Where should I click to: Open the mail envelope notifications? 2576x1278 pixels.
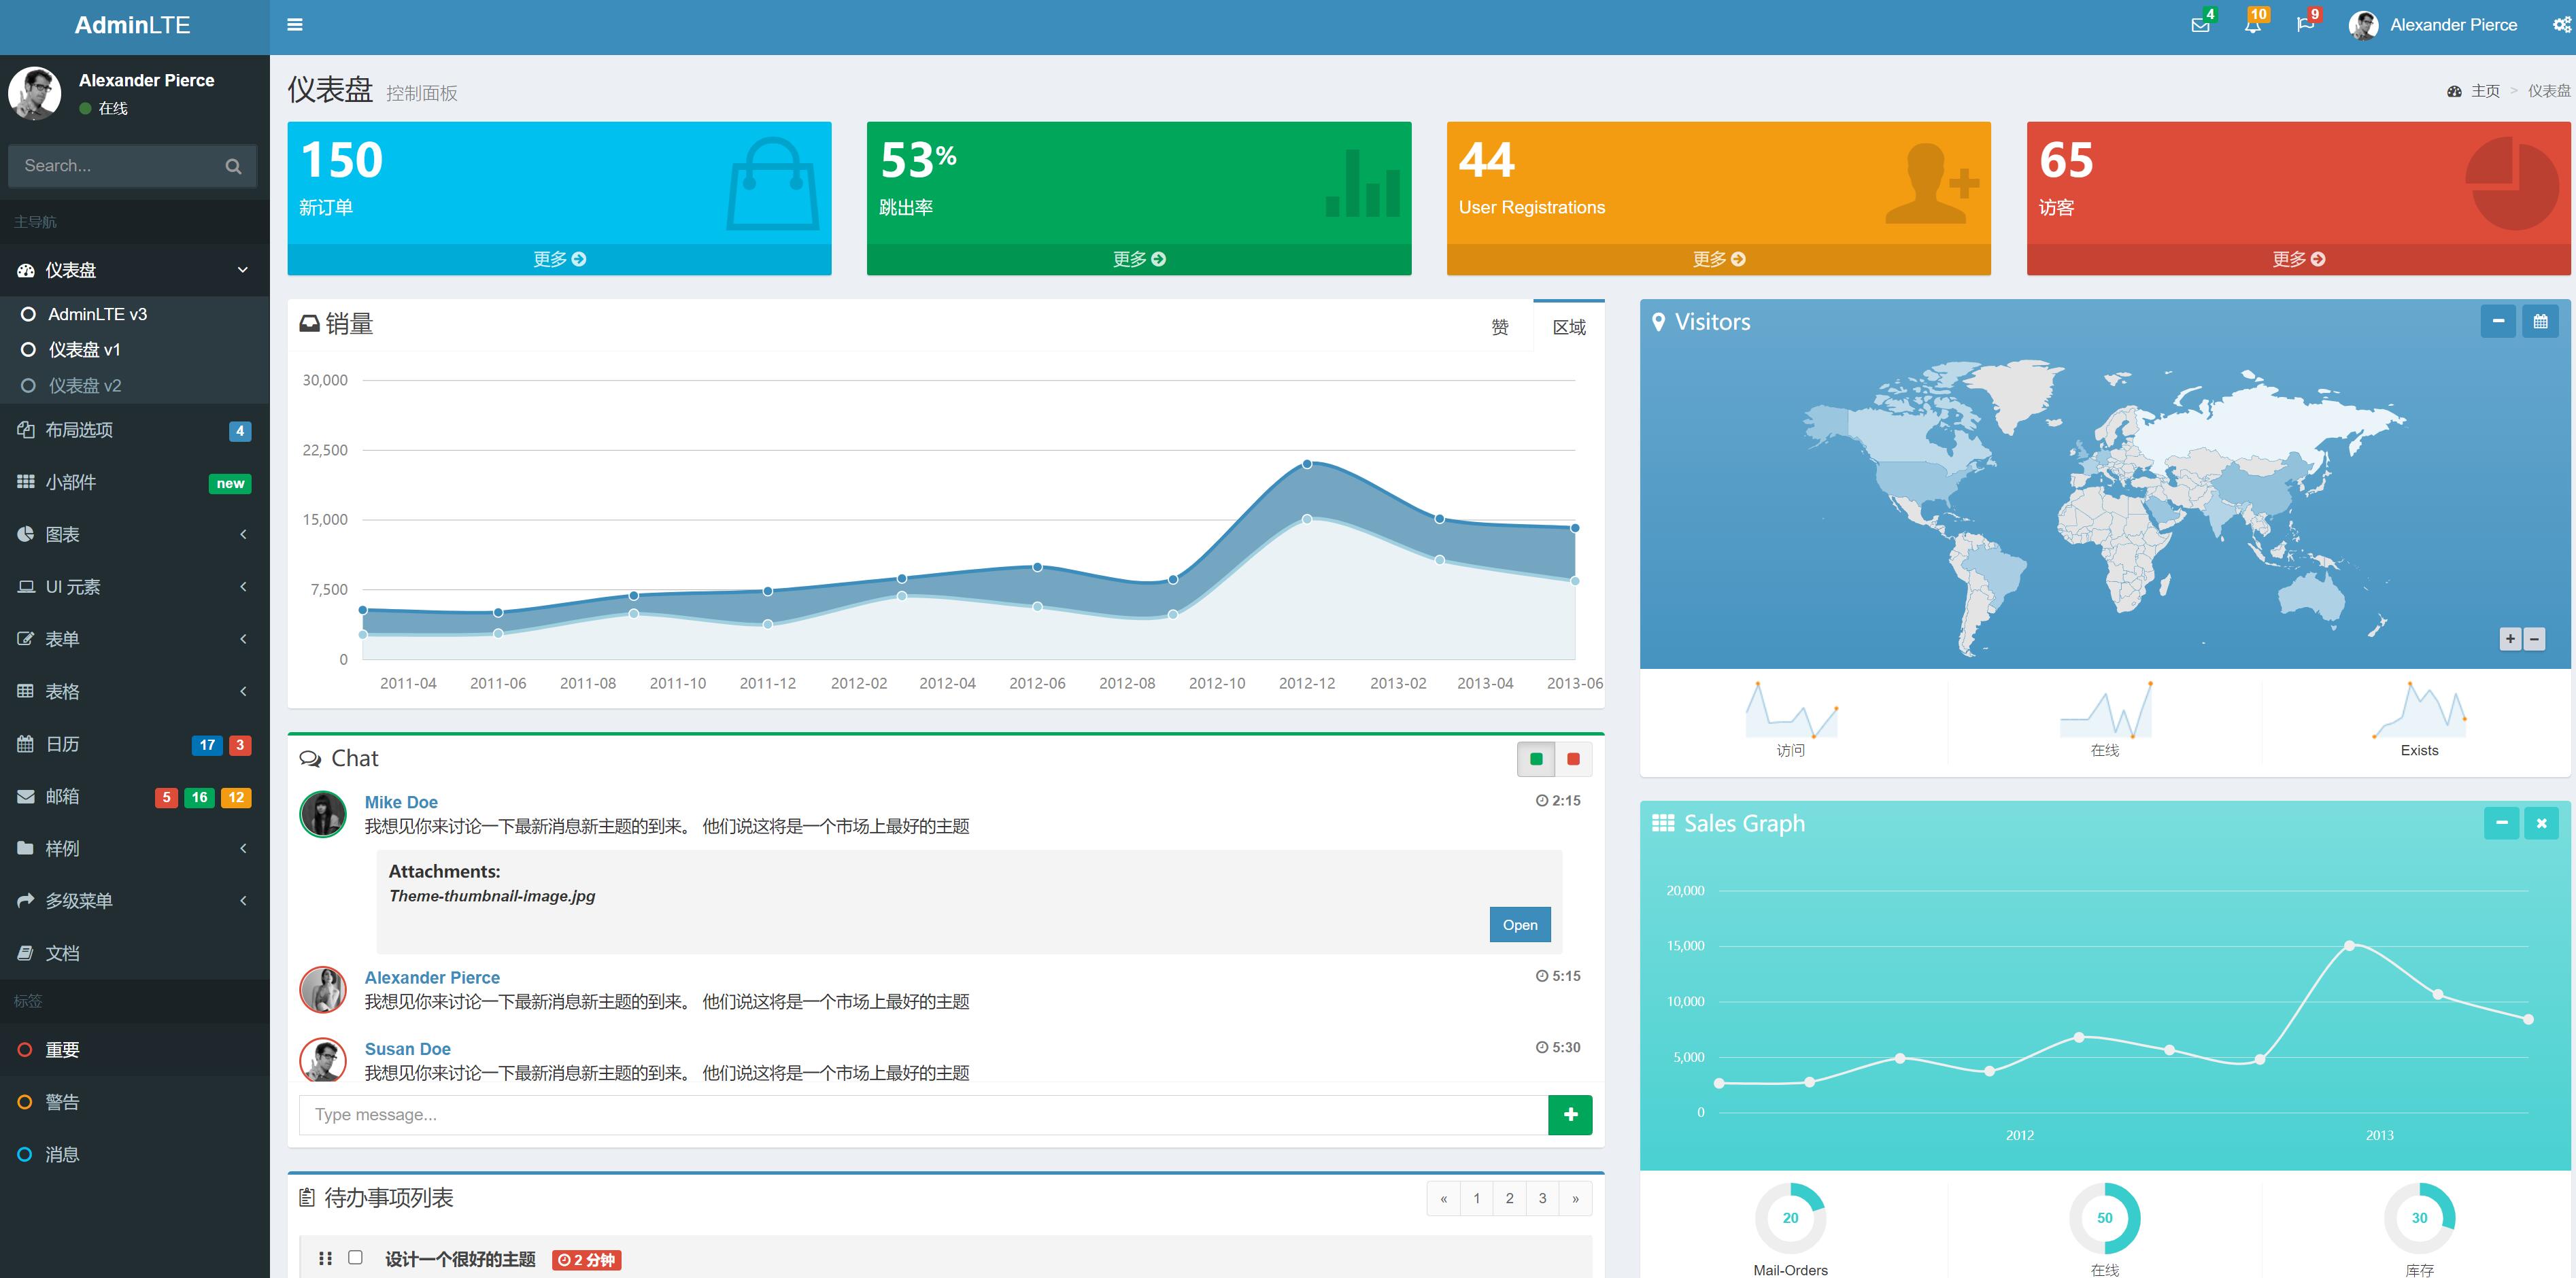pyautogui.click(x=2200, y=25)
